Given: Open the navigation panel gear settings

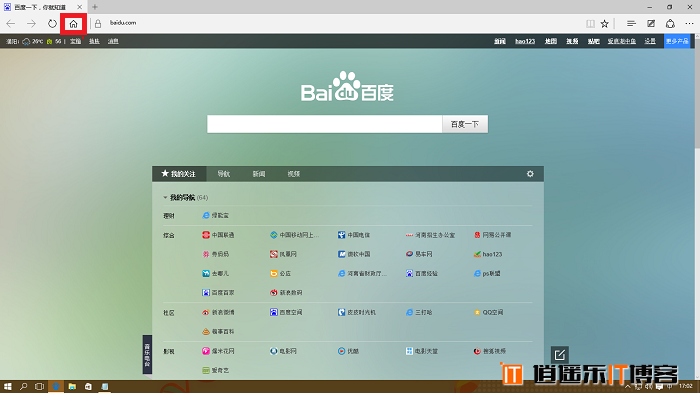Looking at the screenshot, I should point(530,174).
